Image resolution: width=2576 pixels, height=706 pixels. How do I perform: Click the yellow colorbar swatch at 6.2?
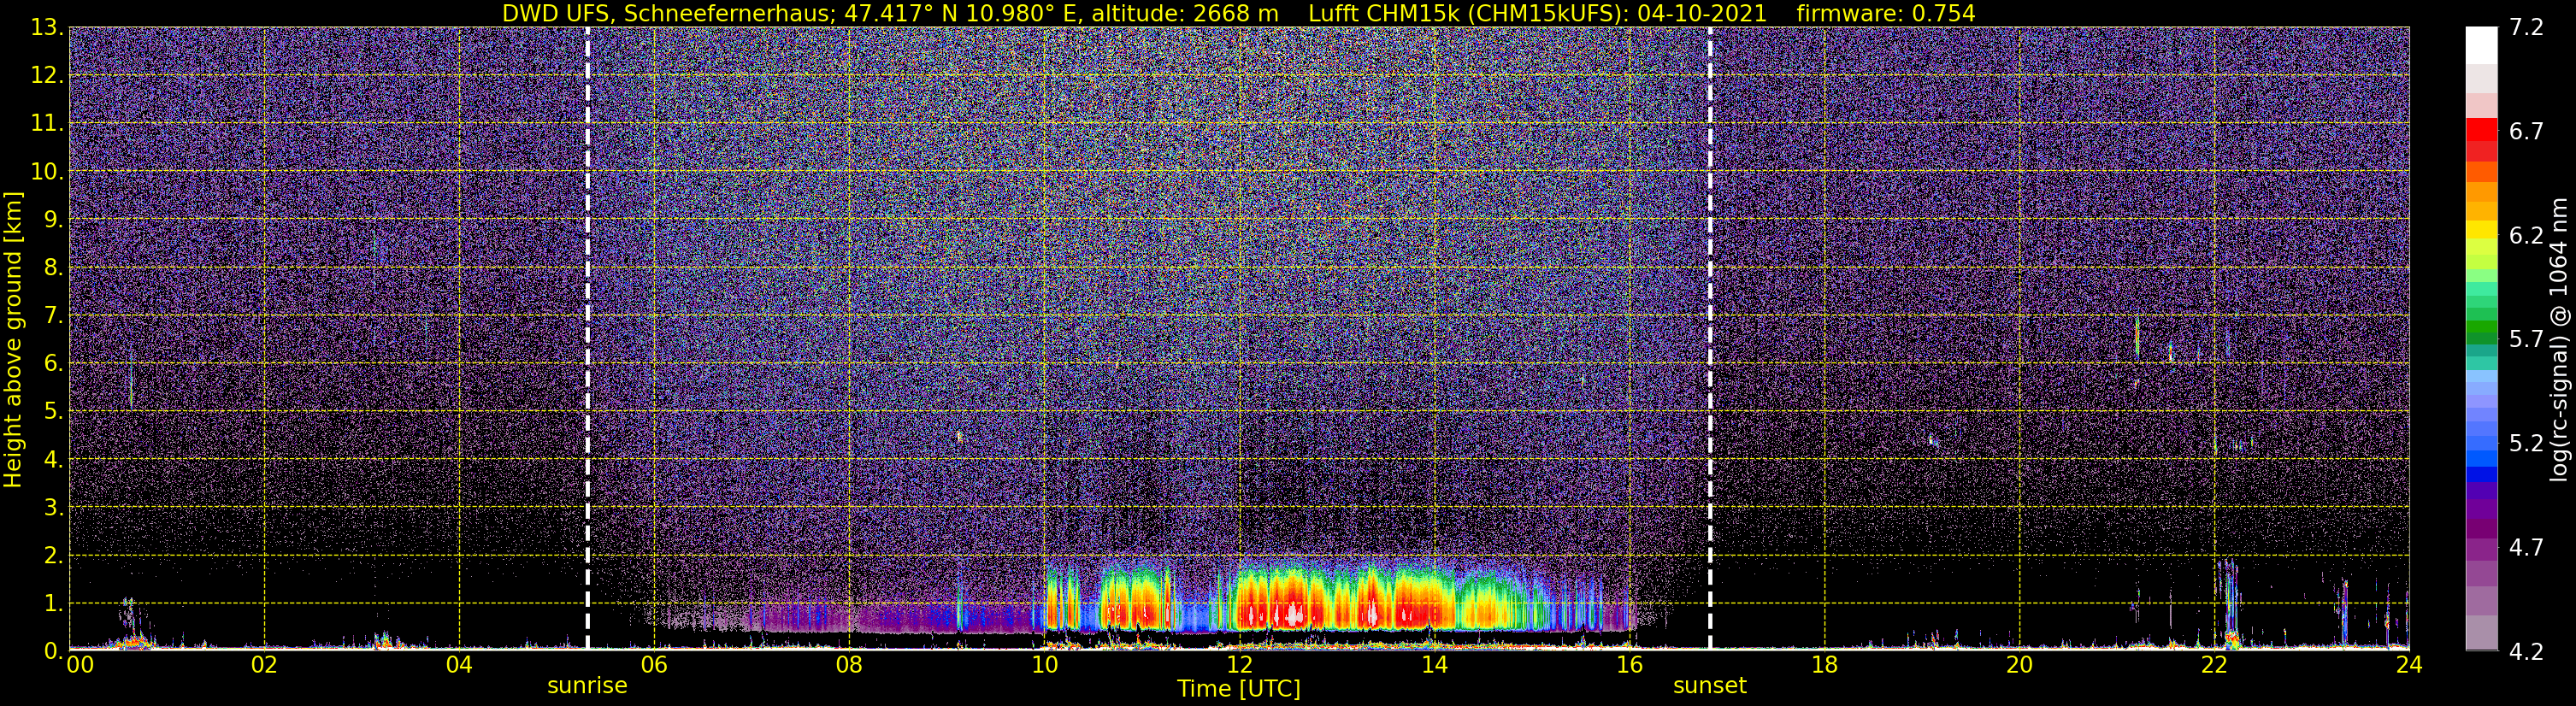click(2481, 230)
